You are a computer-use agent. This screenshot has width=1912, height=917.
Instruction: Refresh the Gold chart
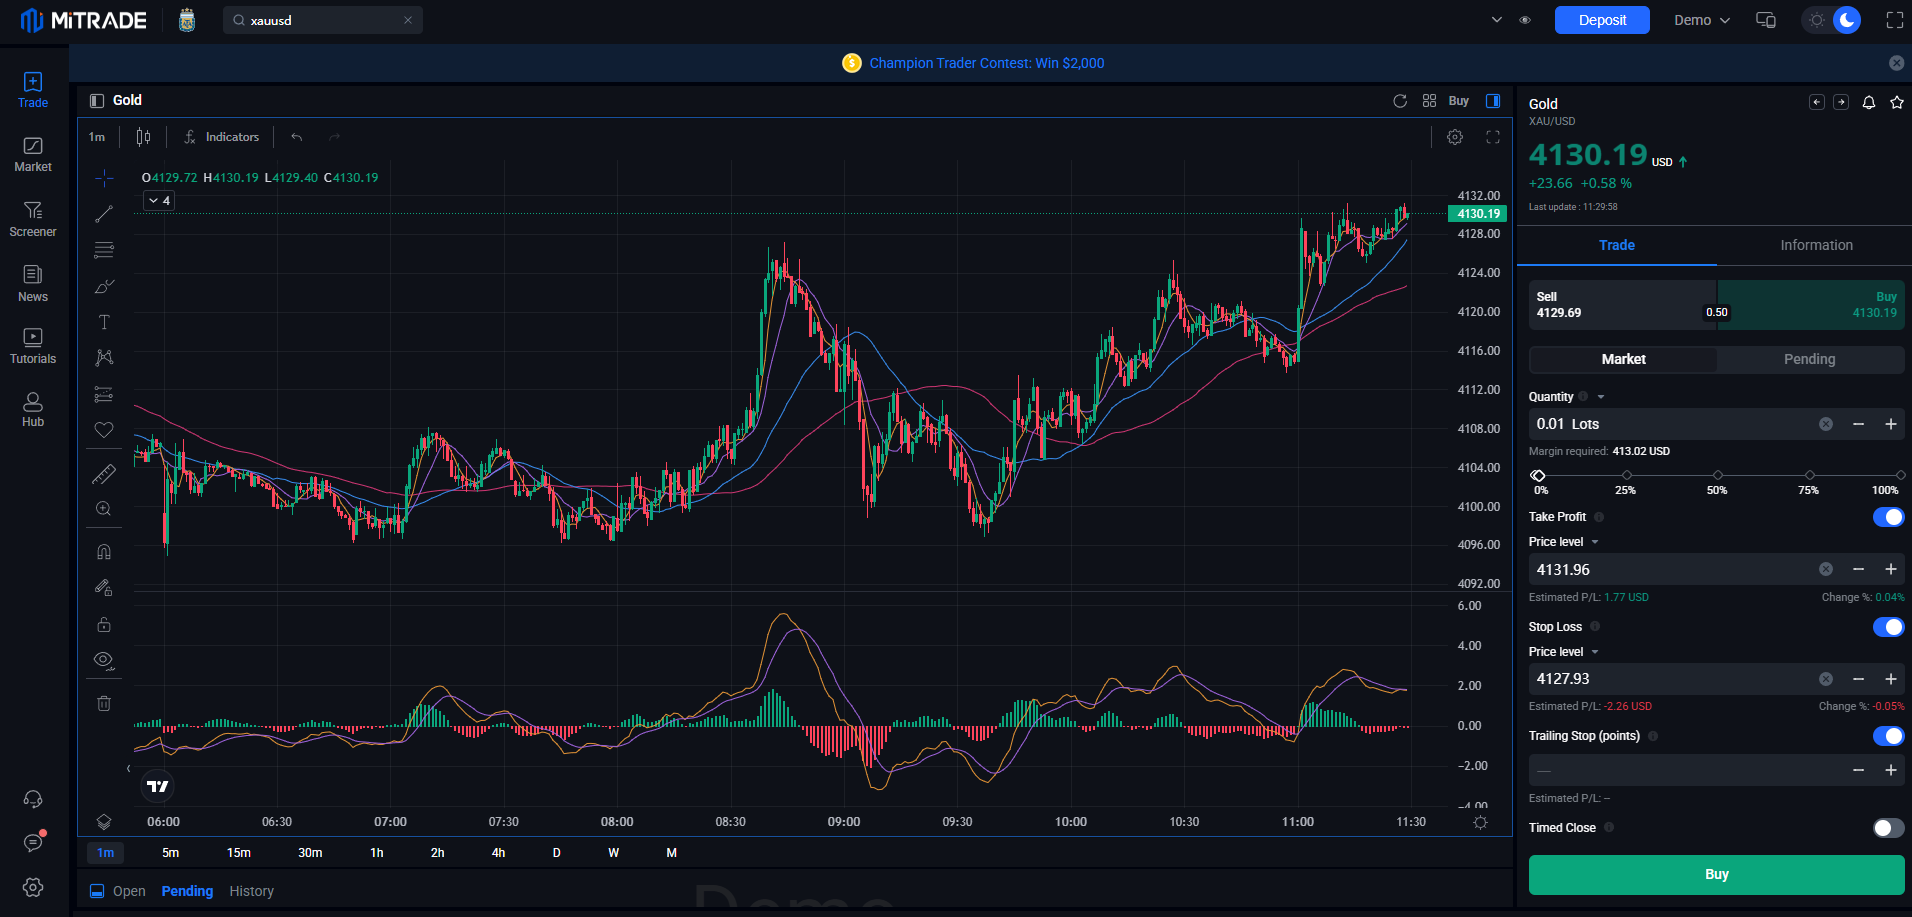point(1400,101)
